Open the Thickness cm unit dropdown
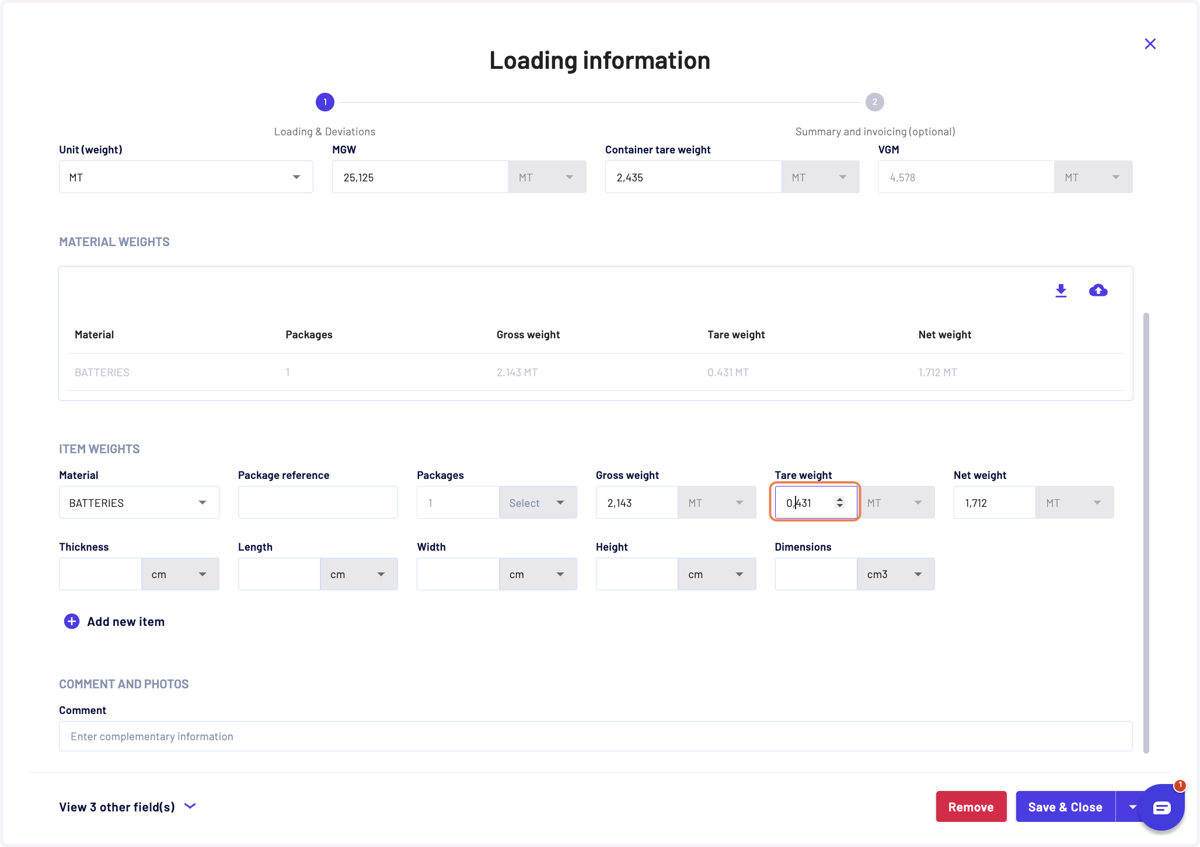The height and width of the screenshot is (847, 1200). [180, 574]
